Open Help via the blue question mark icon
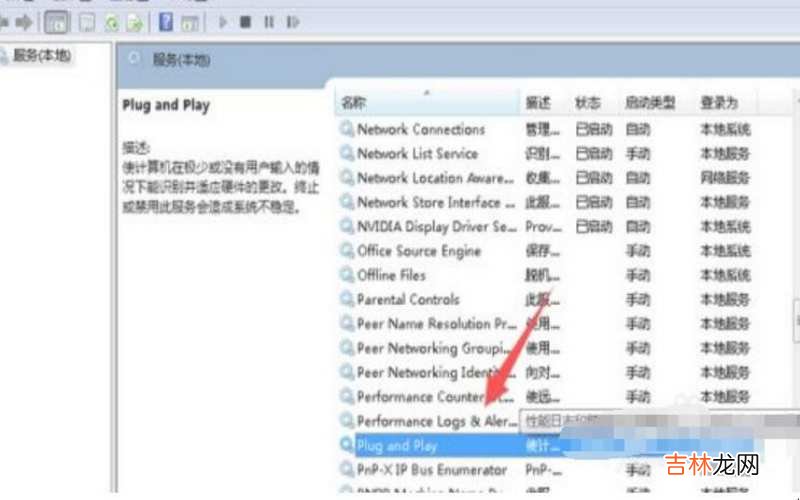The height and width of the screenshot is (500, 800). tap(166, 21)
